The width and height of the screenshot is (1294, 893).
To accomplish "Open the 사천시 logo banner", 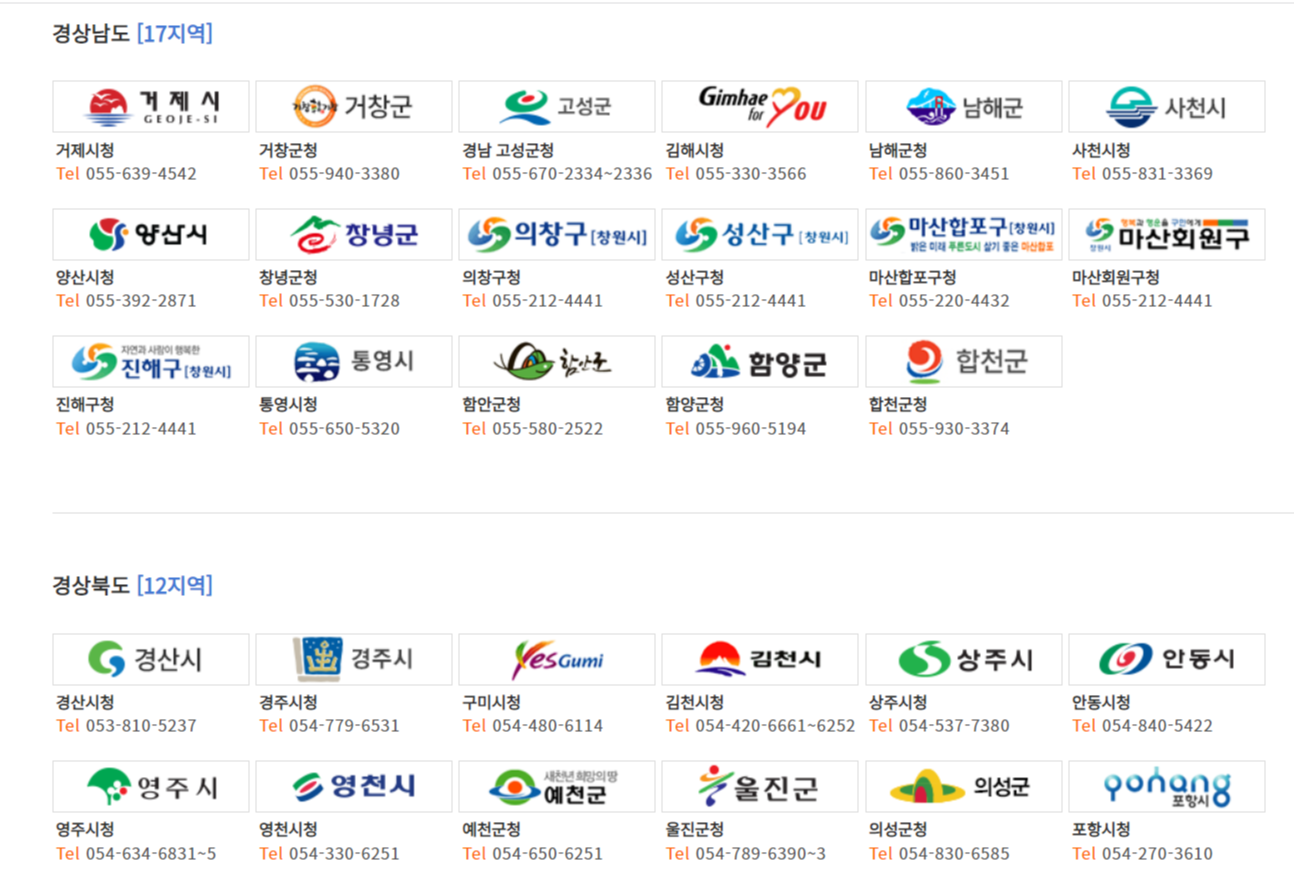I will coord(1167,107).
